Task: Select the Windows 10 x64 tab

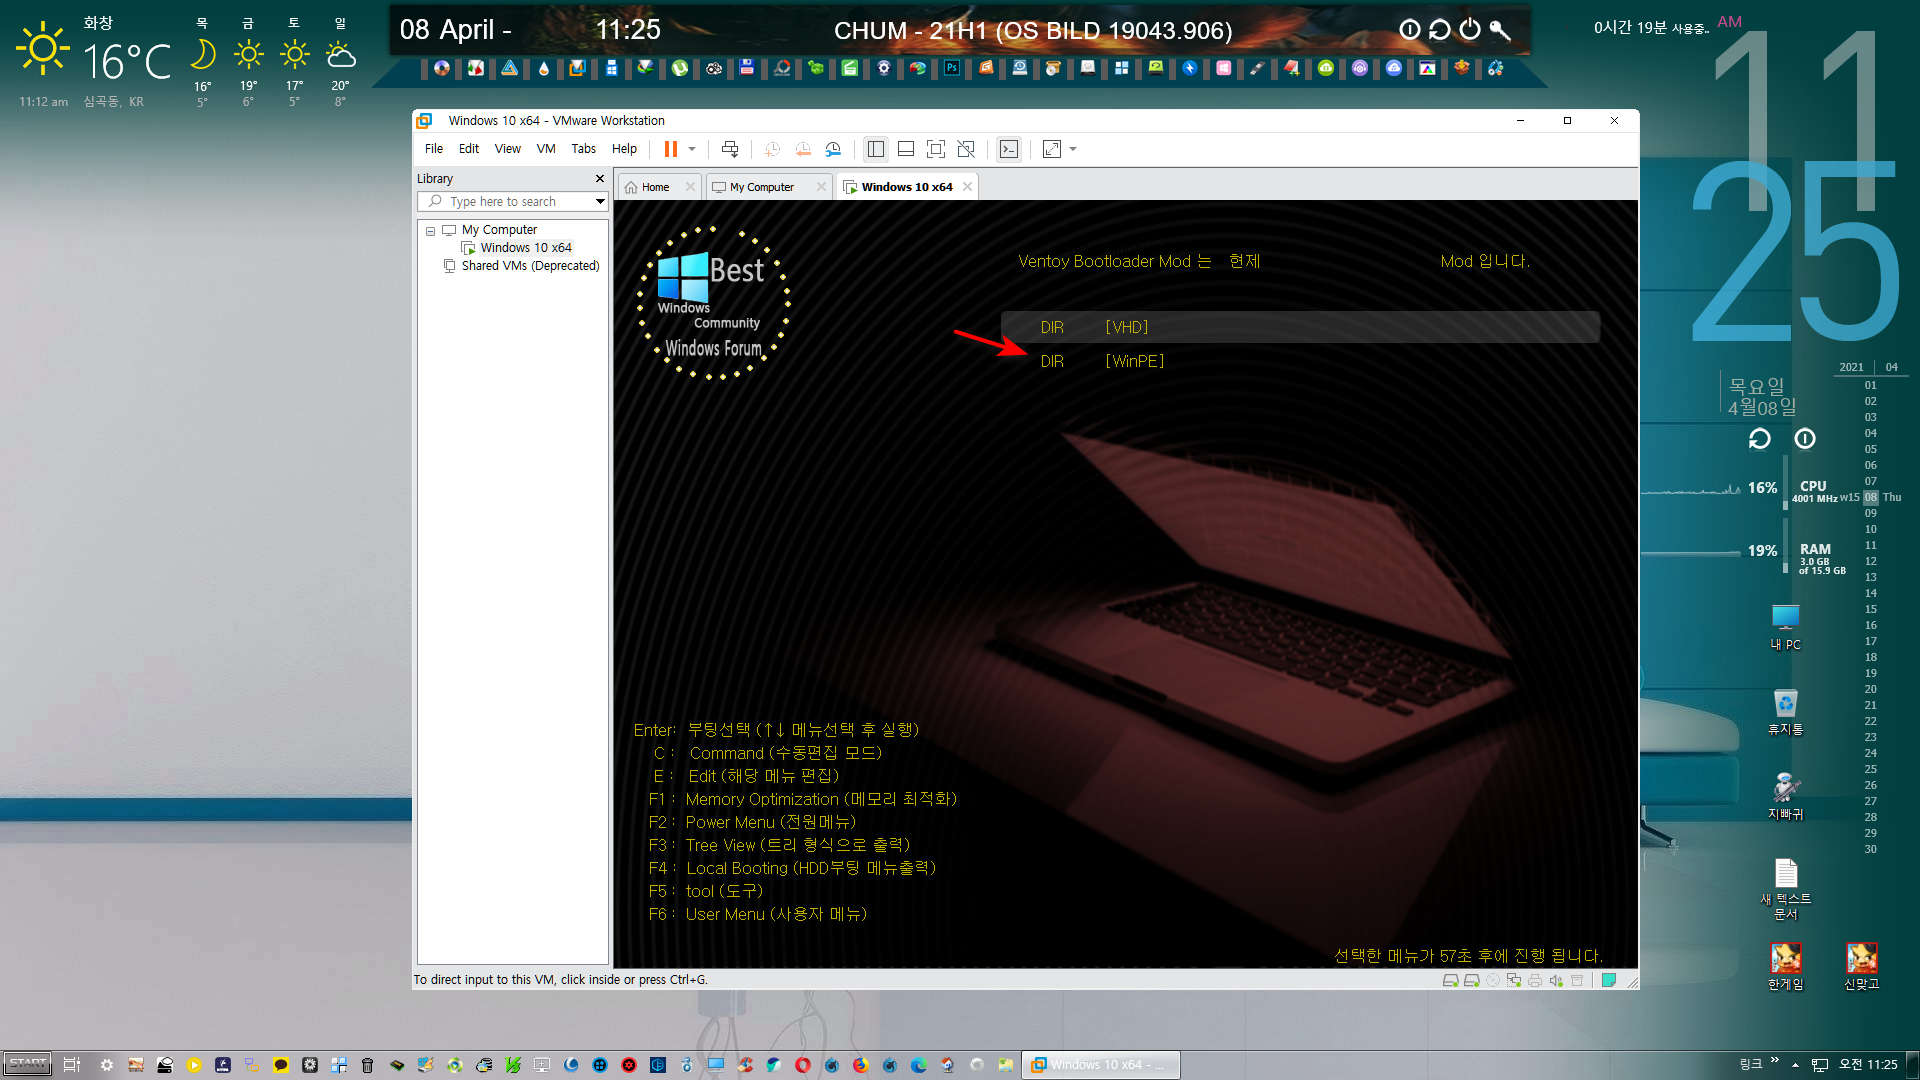Action: coord(906,187)
